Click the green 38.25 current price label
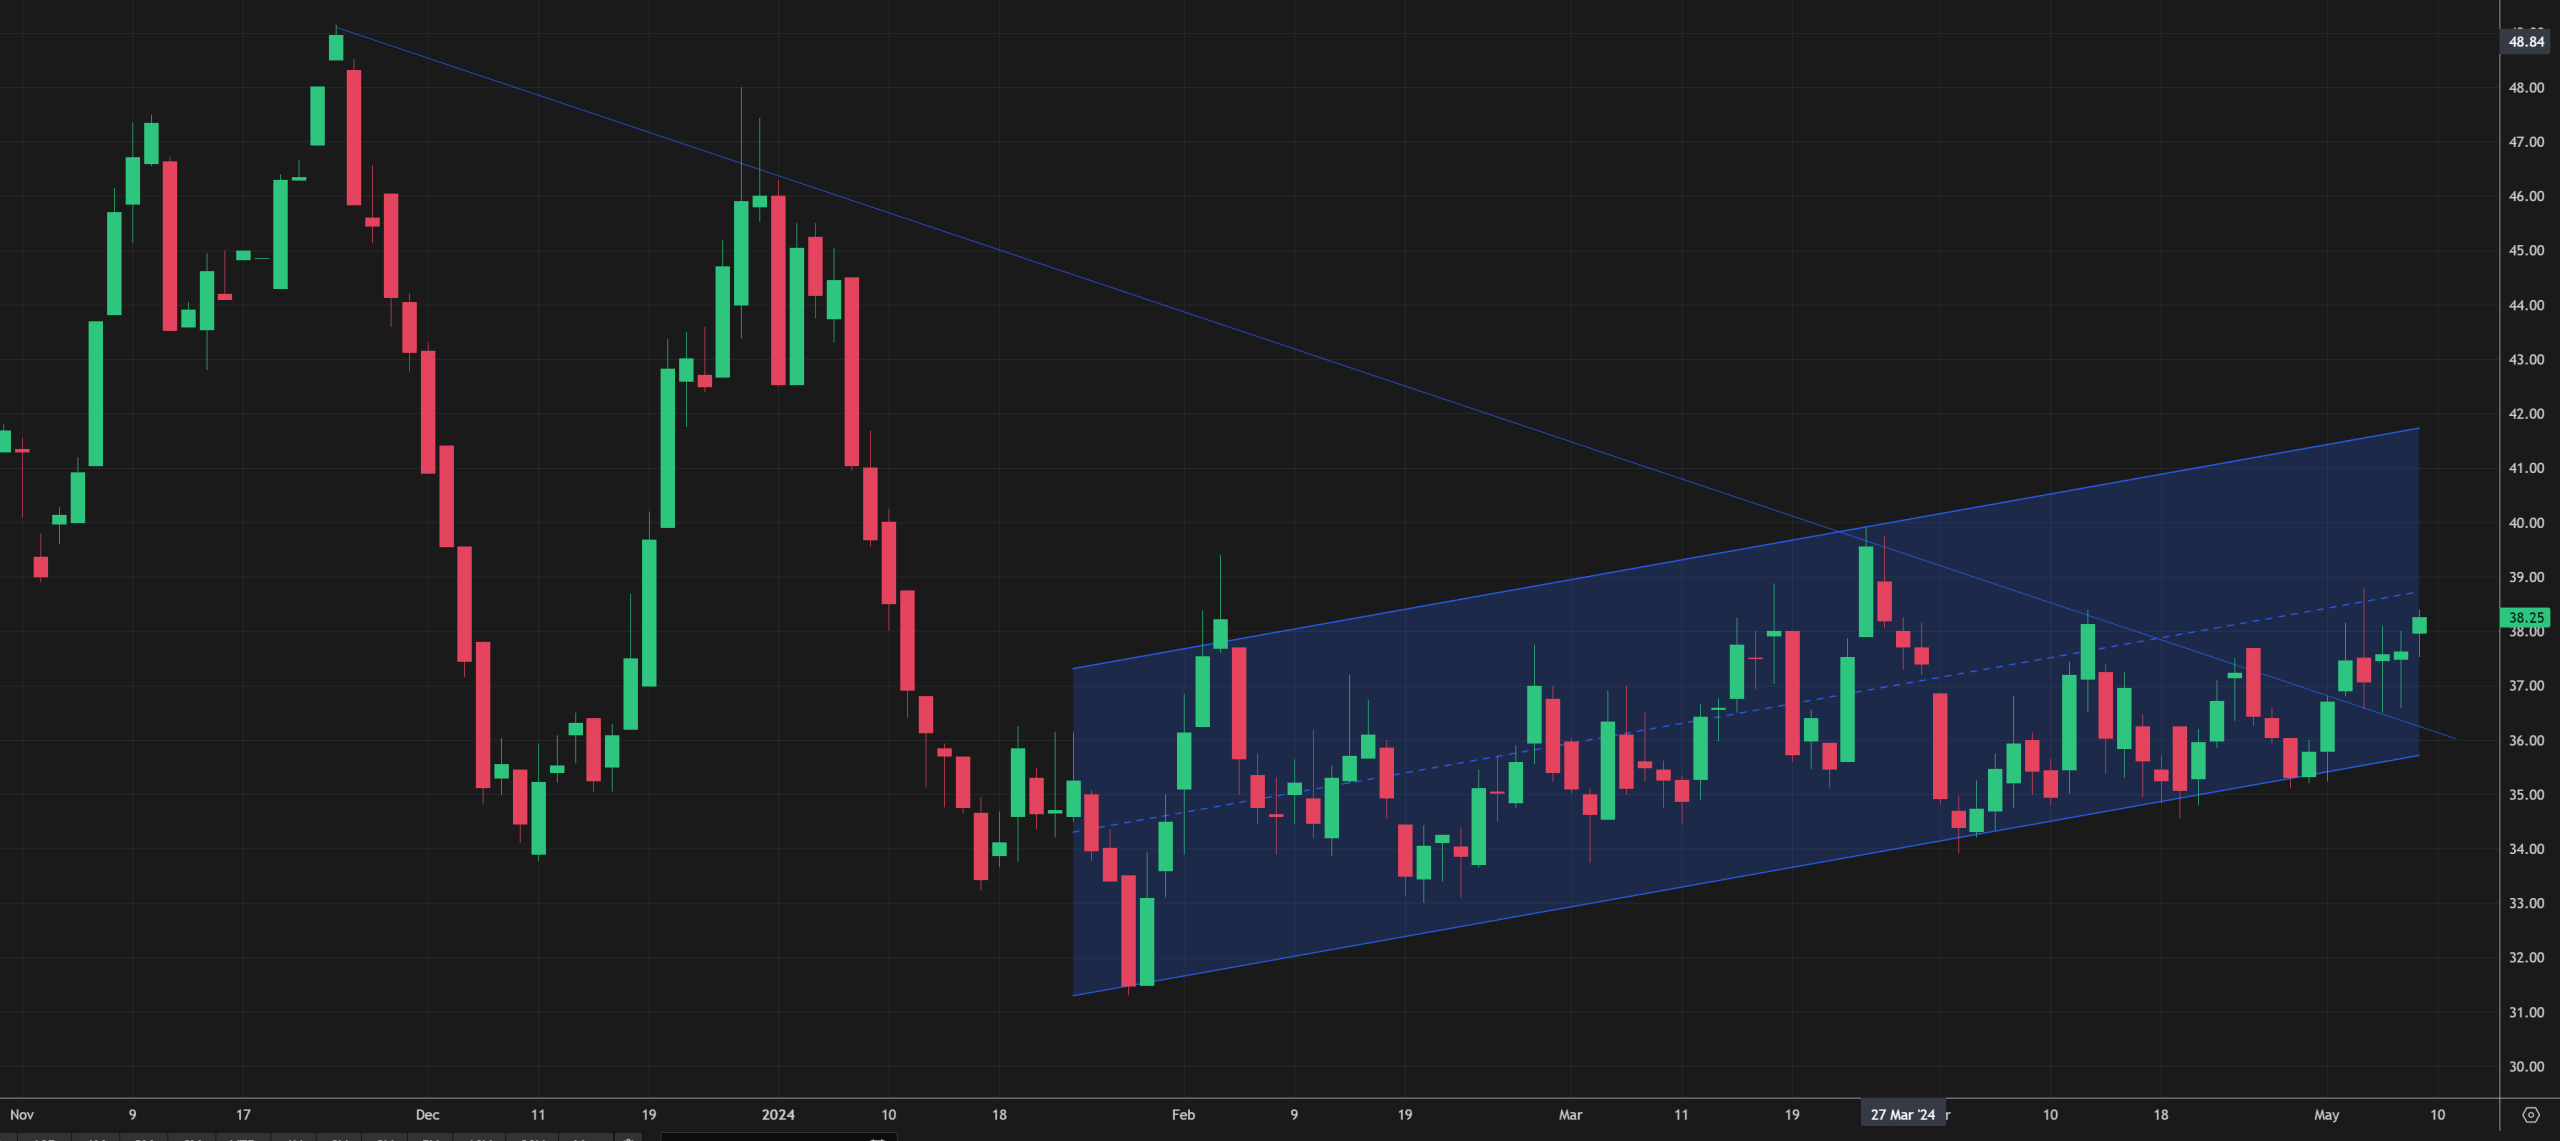Screen dimensions: 2560x1141 pyautogui.click(x=2526, y=618)
